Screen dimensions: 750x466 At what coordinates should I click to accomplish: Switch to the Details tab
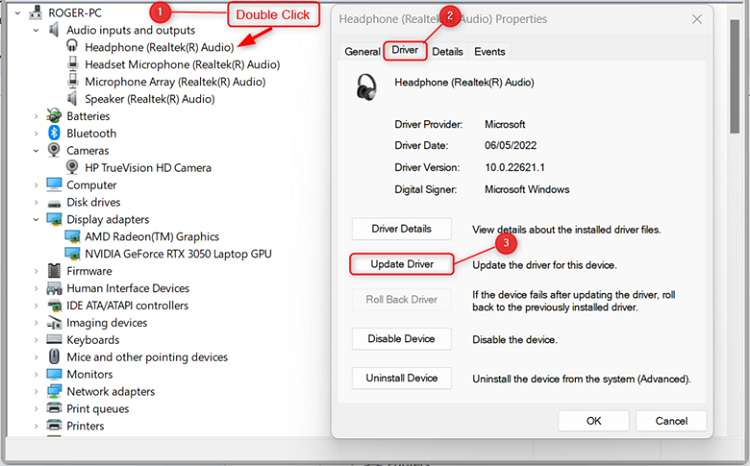[447, 51]
